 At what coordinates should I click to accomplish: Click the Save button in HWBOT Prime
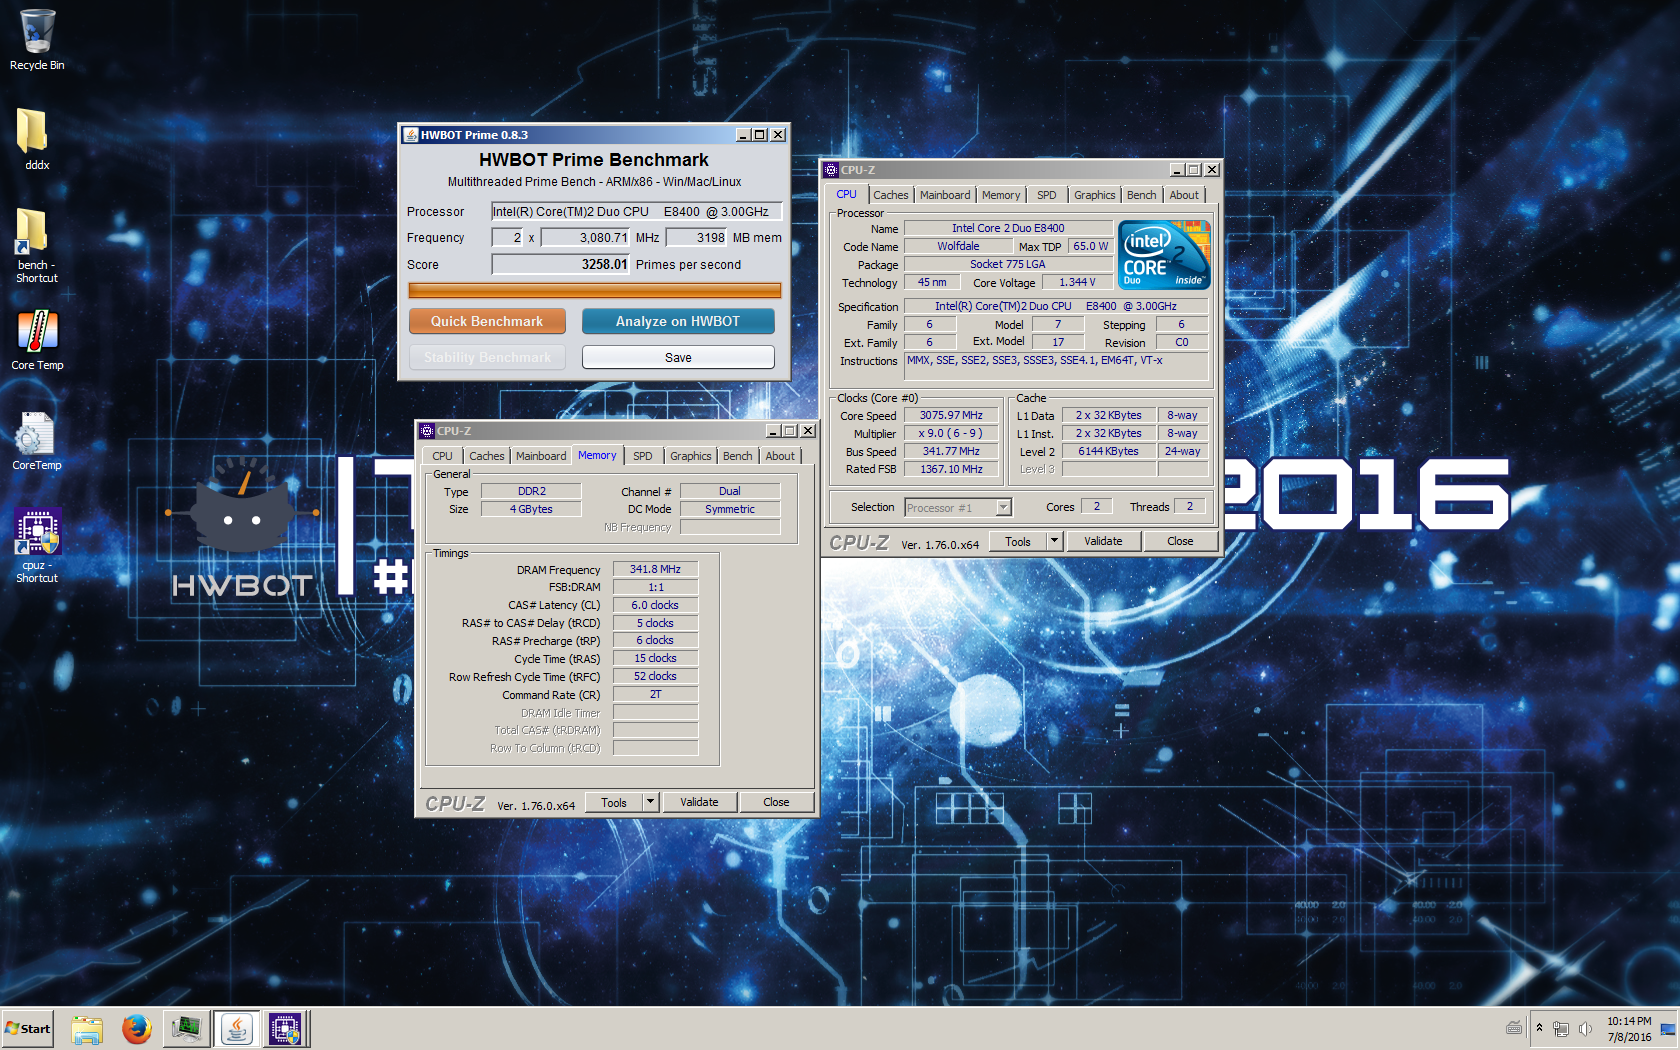click(678, 357)
